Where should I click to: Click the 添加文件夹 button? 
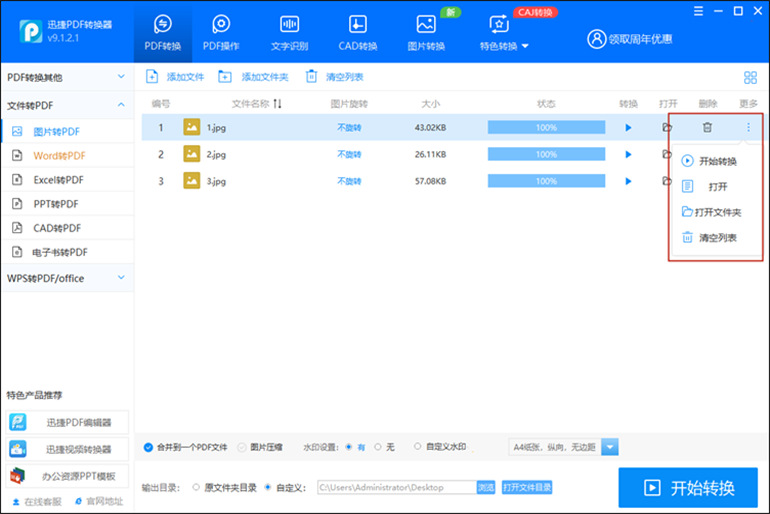[253, 77]
